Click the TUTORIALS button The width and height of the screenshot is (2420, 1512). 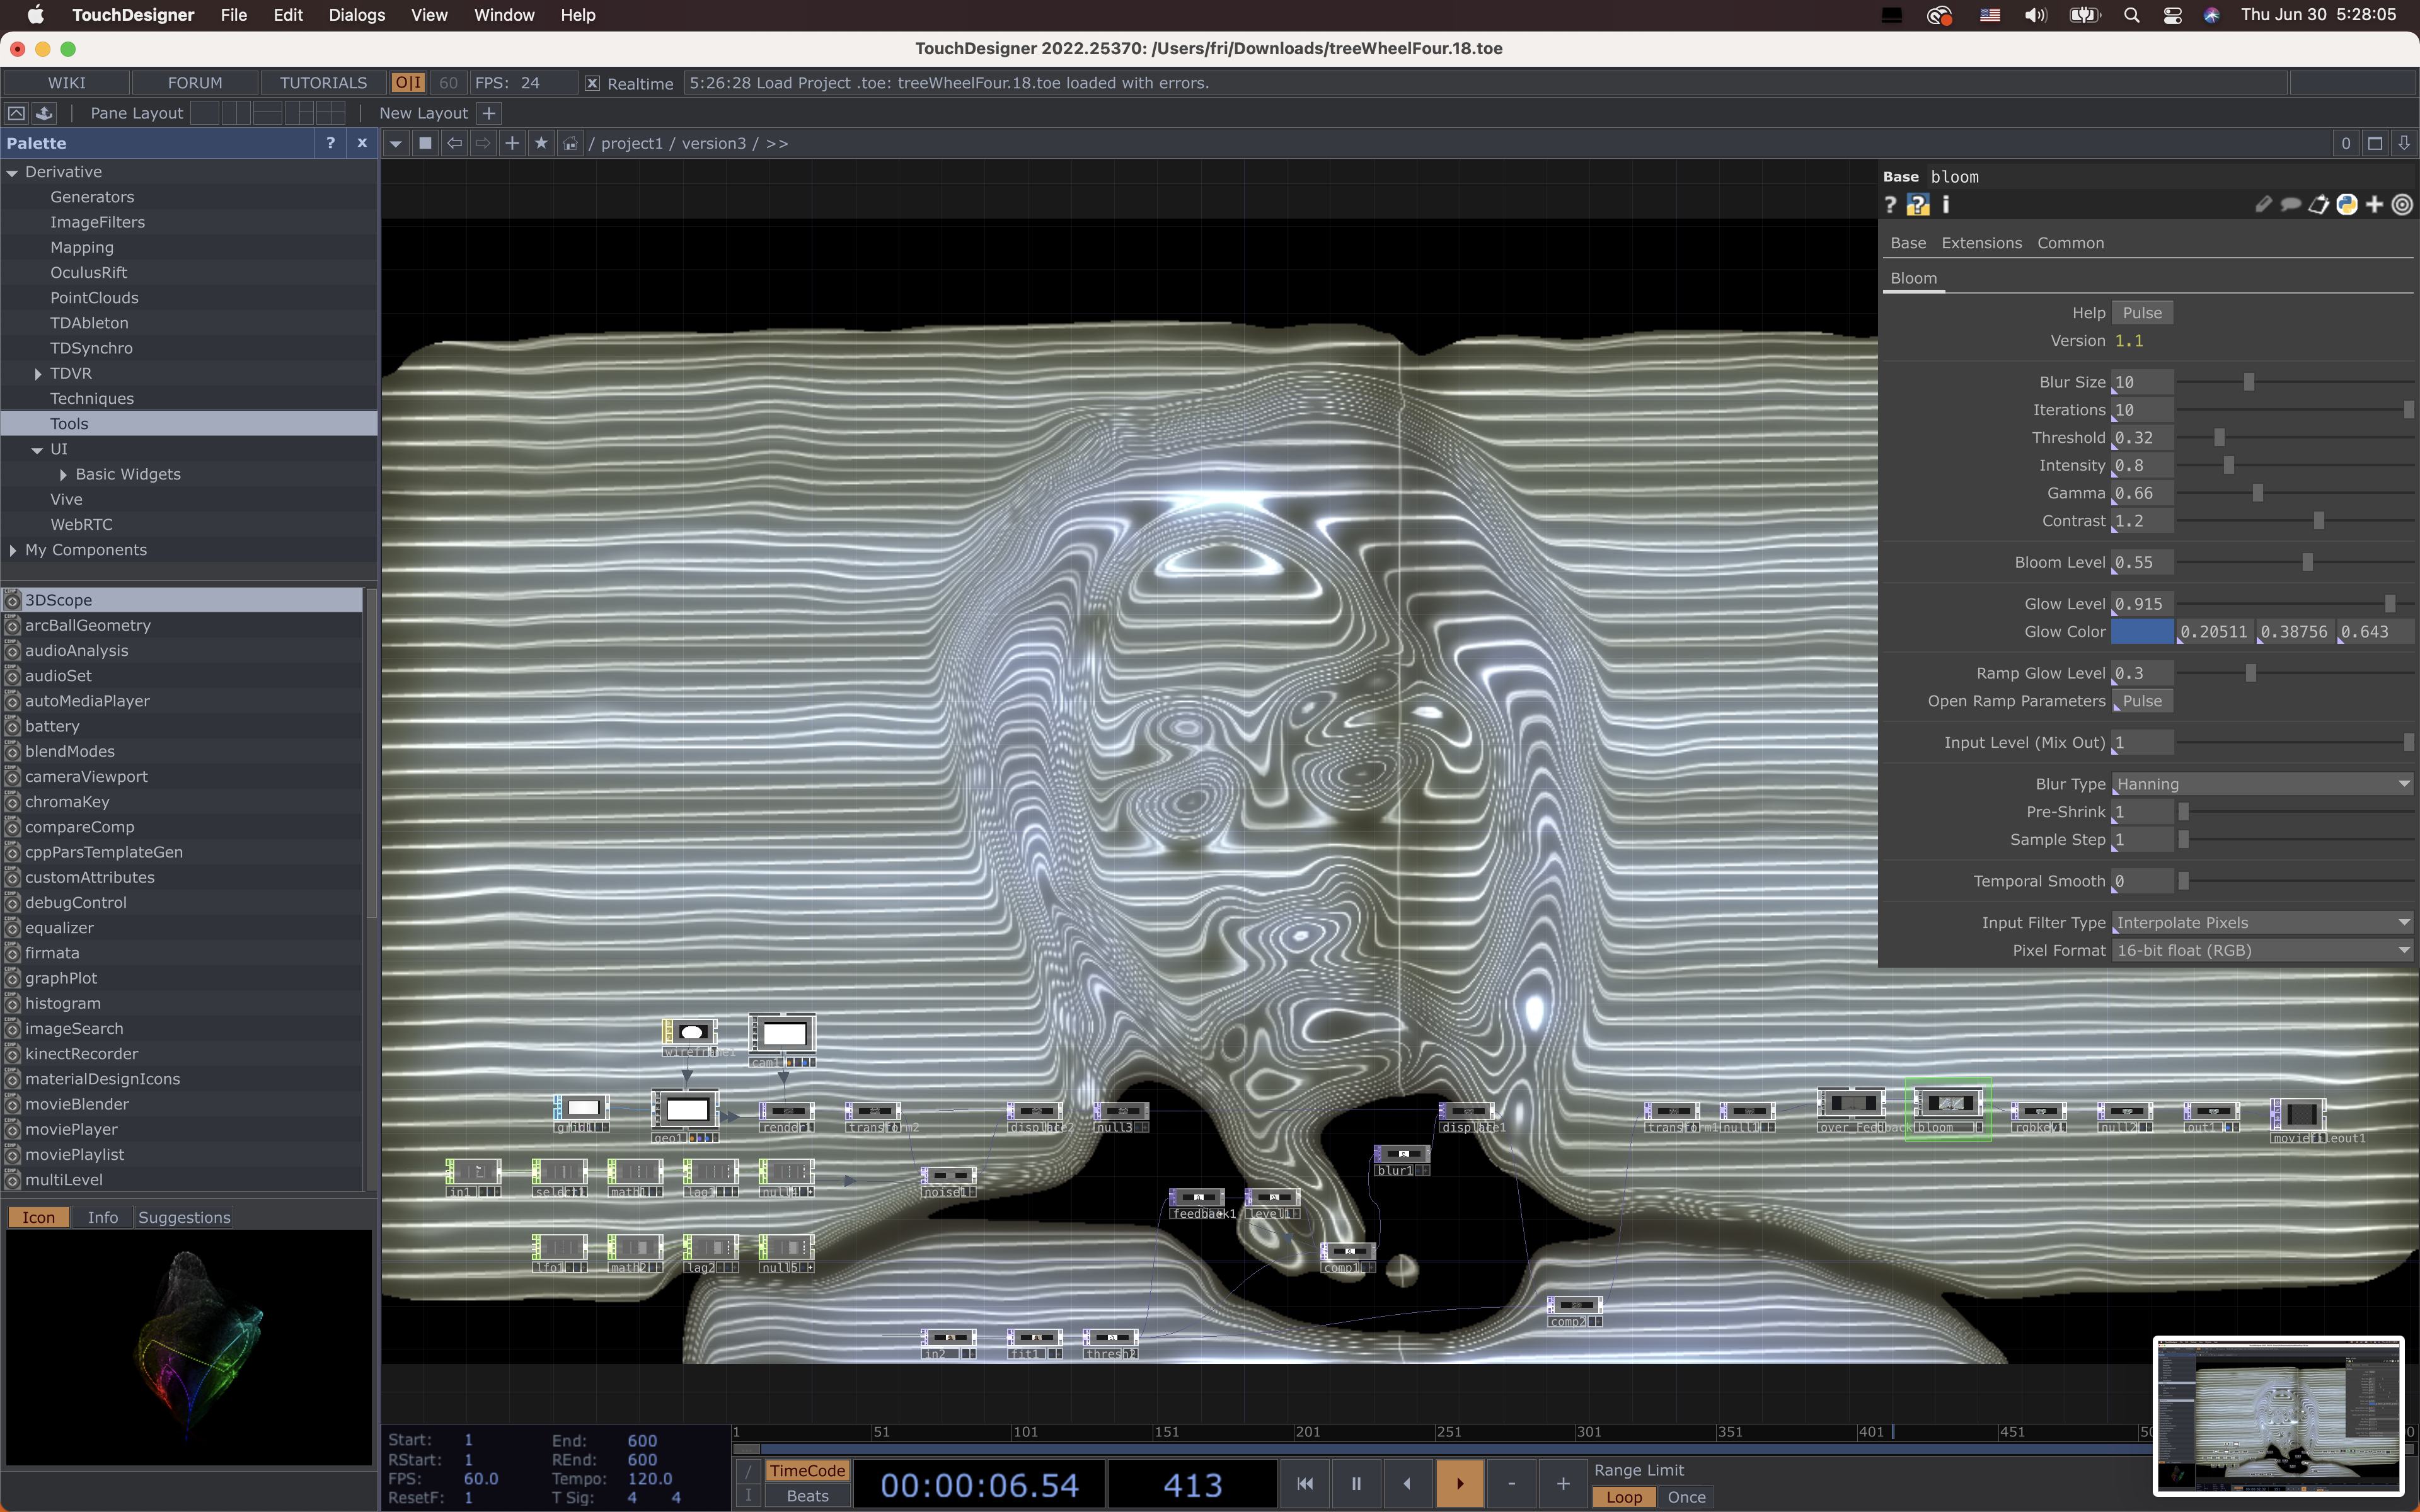[323, 83]
